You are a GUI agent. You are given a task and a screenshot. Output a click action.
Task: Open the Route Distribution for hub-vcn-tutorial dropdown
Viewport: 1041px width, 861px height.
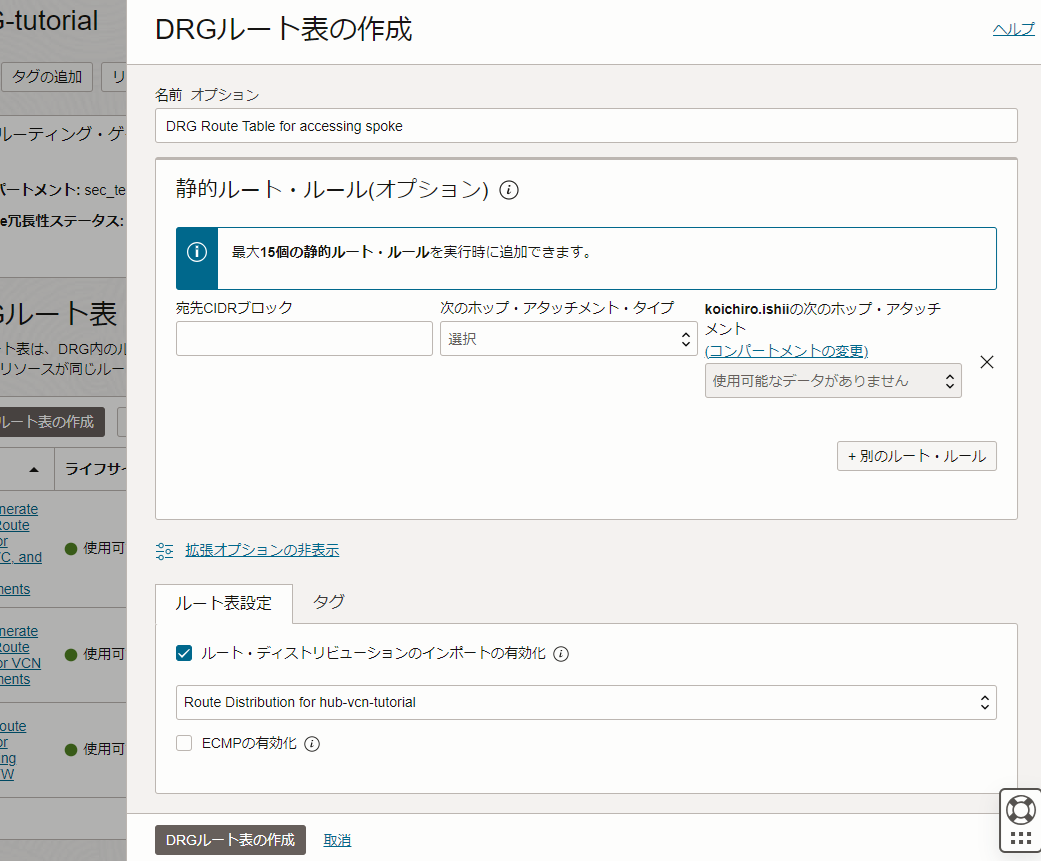coord(585,702)
